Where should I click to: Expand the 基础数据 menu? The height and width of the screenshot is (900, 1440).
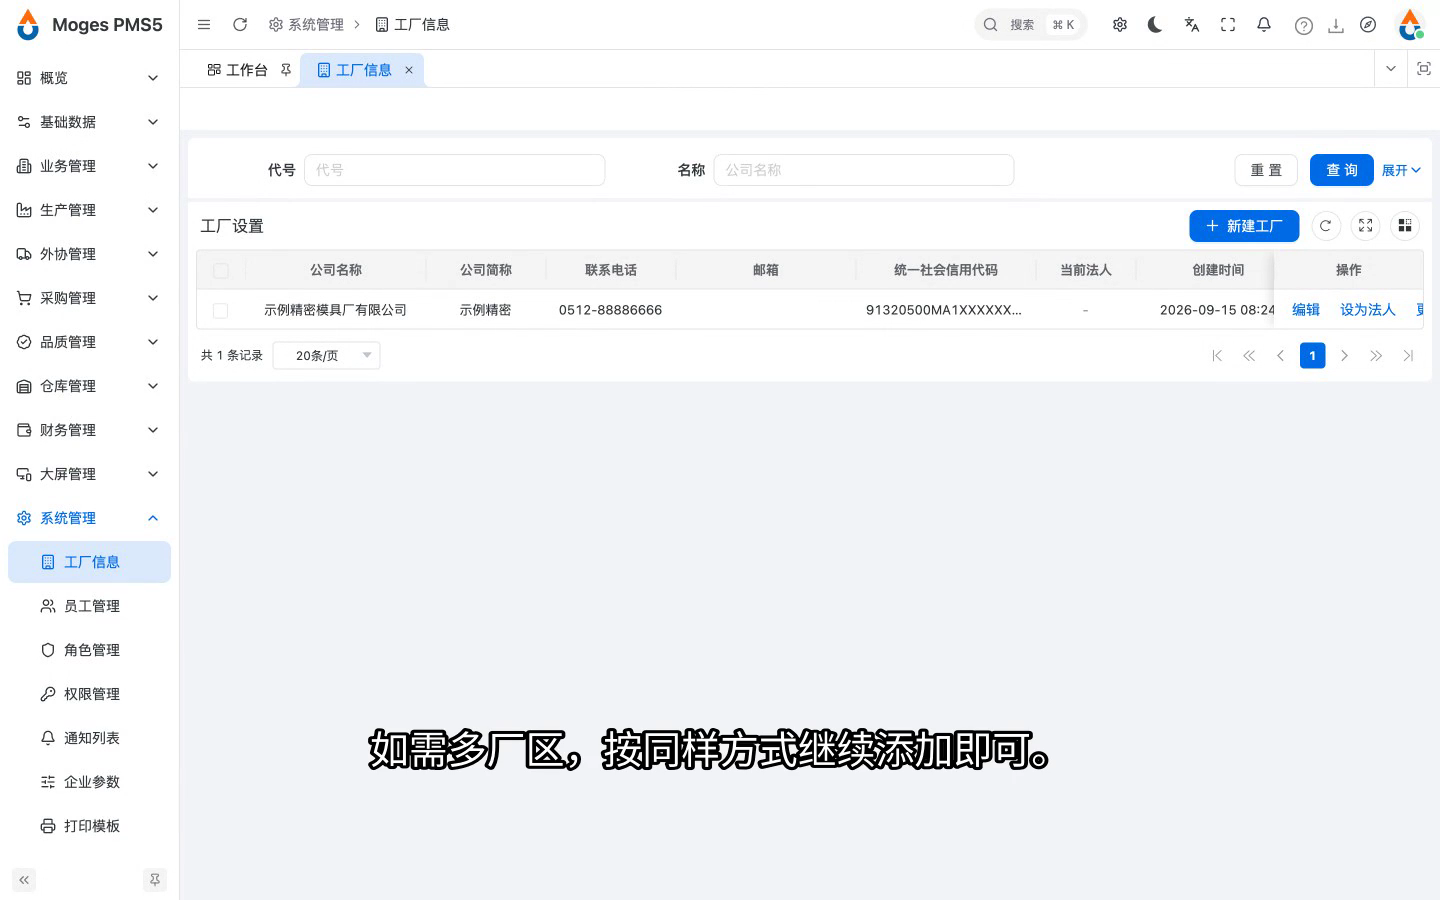pos(89,122)
